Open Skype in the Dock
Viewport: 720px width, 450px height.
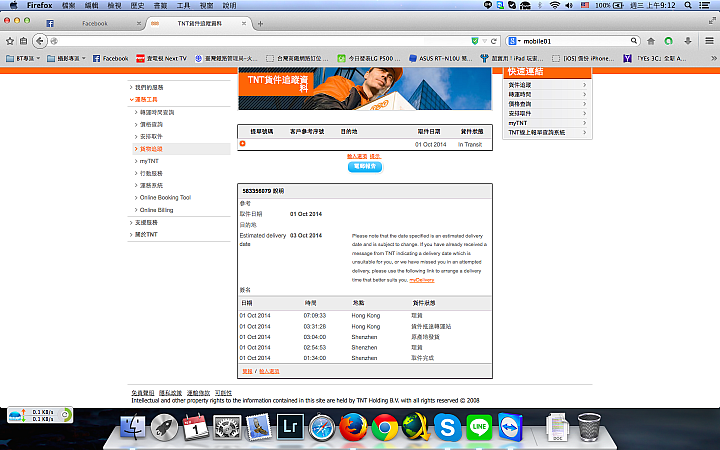(x=448, y=427)
